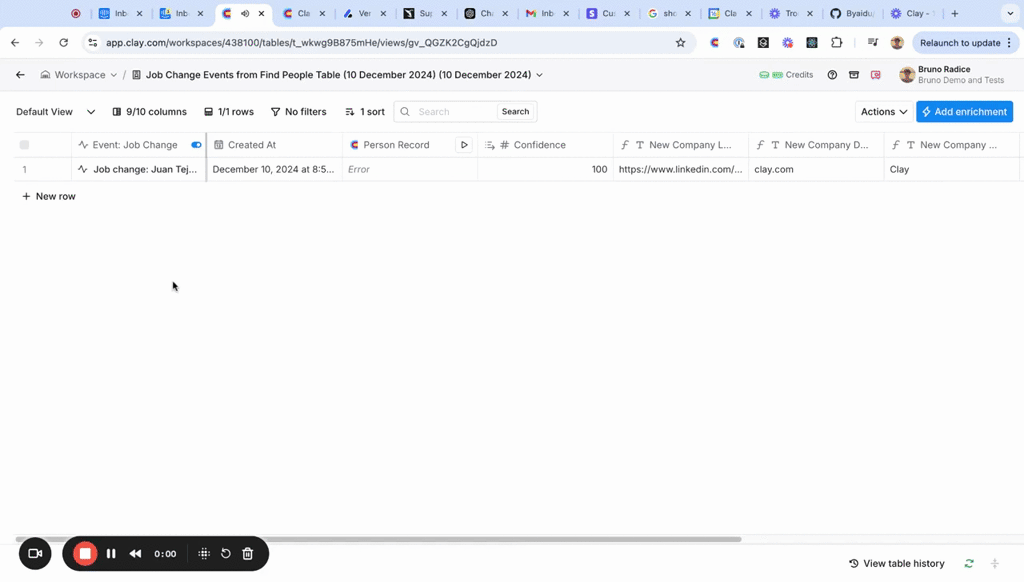Open the Actions dropdown
This screenshot has height=582, width=1024.
point(881,111)
